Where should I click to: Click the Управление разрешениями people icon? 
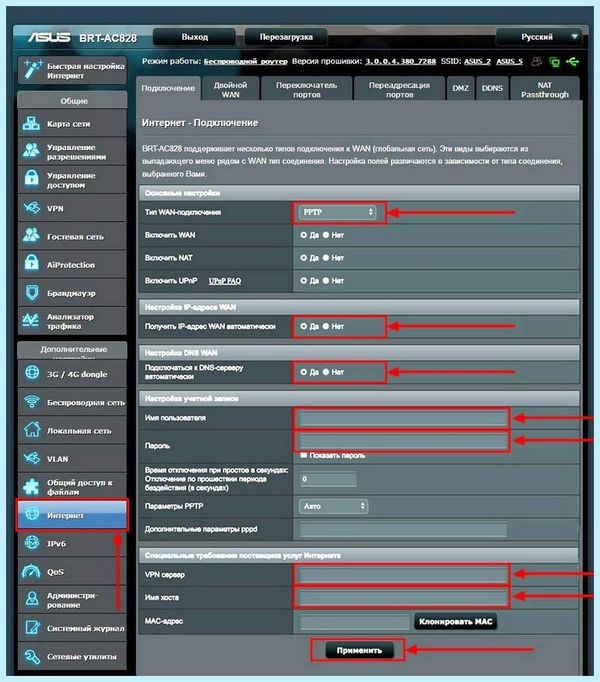(x=31, y=151)
